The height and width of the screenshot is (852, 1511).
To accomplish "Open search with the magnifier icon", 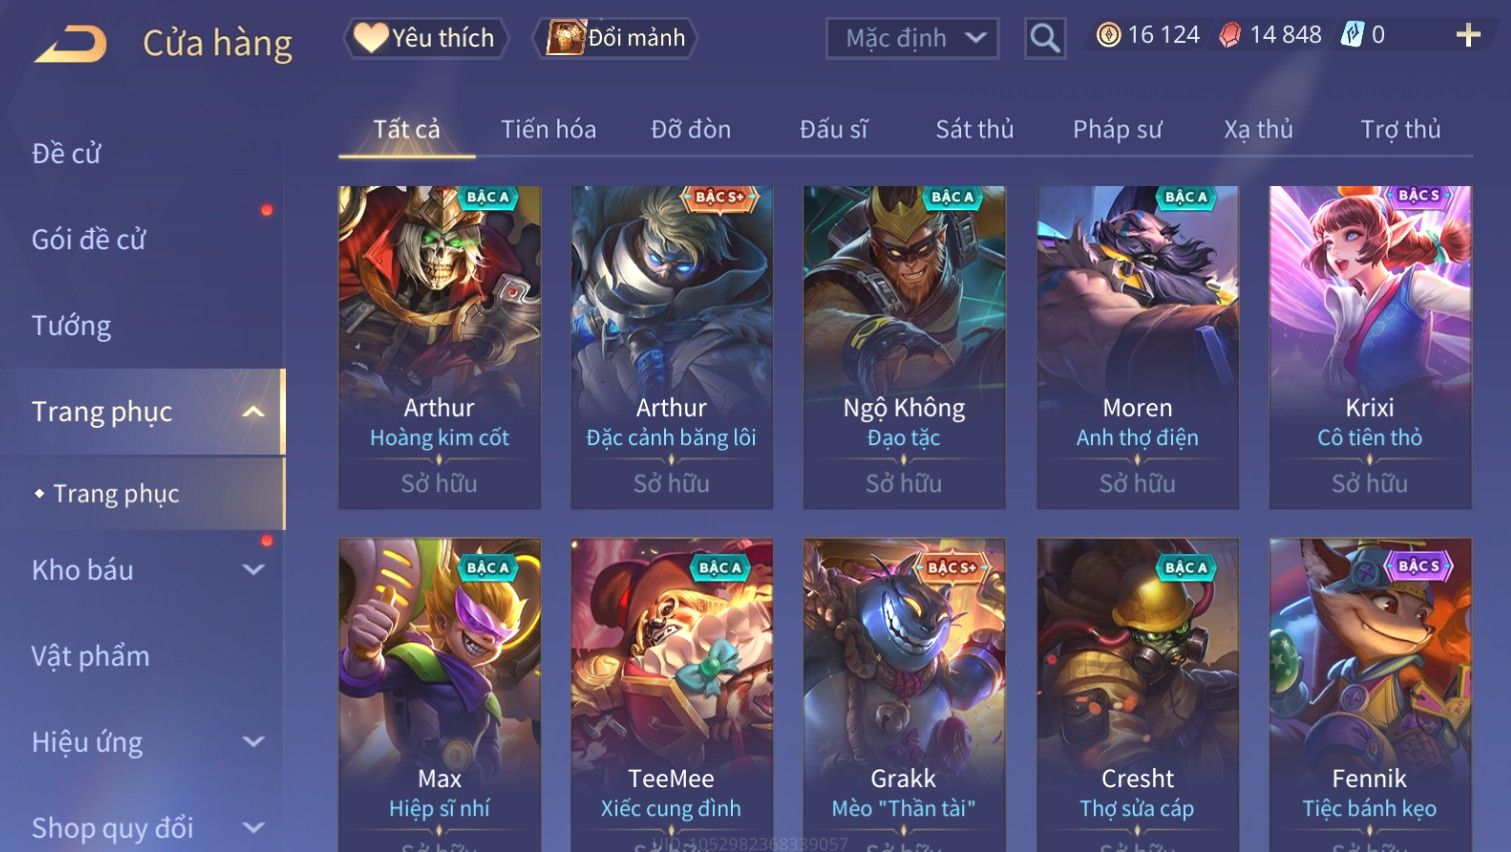I will 1045,39.
